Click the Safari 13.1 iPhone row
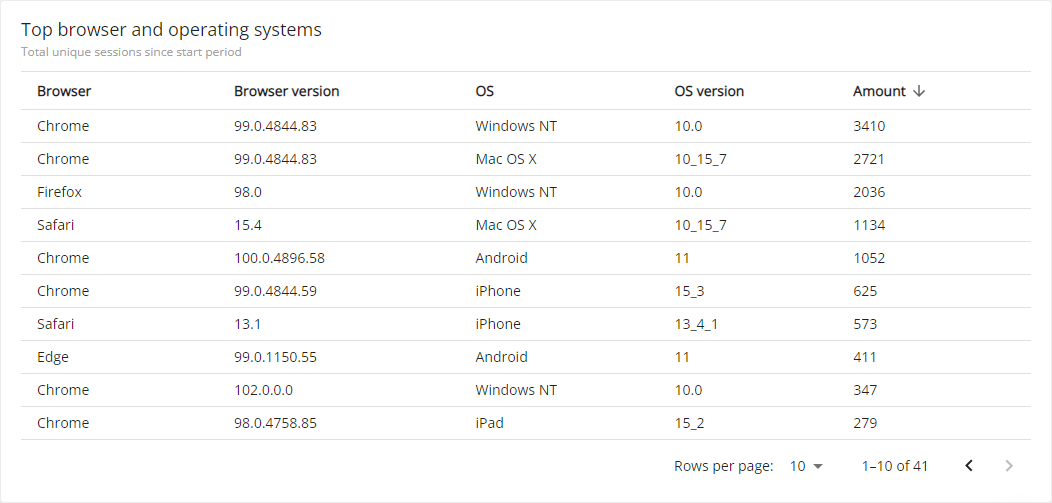 pyautogui.click(x=525, y=324)
